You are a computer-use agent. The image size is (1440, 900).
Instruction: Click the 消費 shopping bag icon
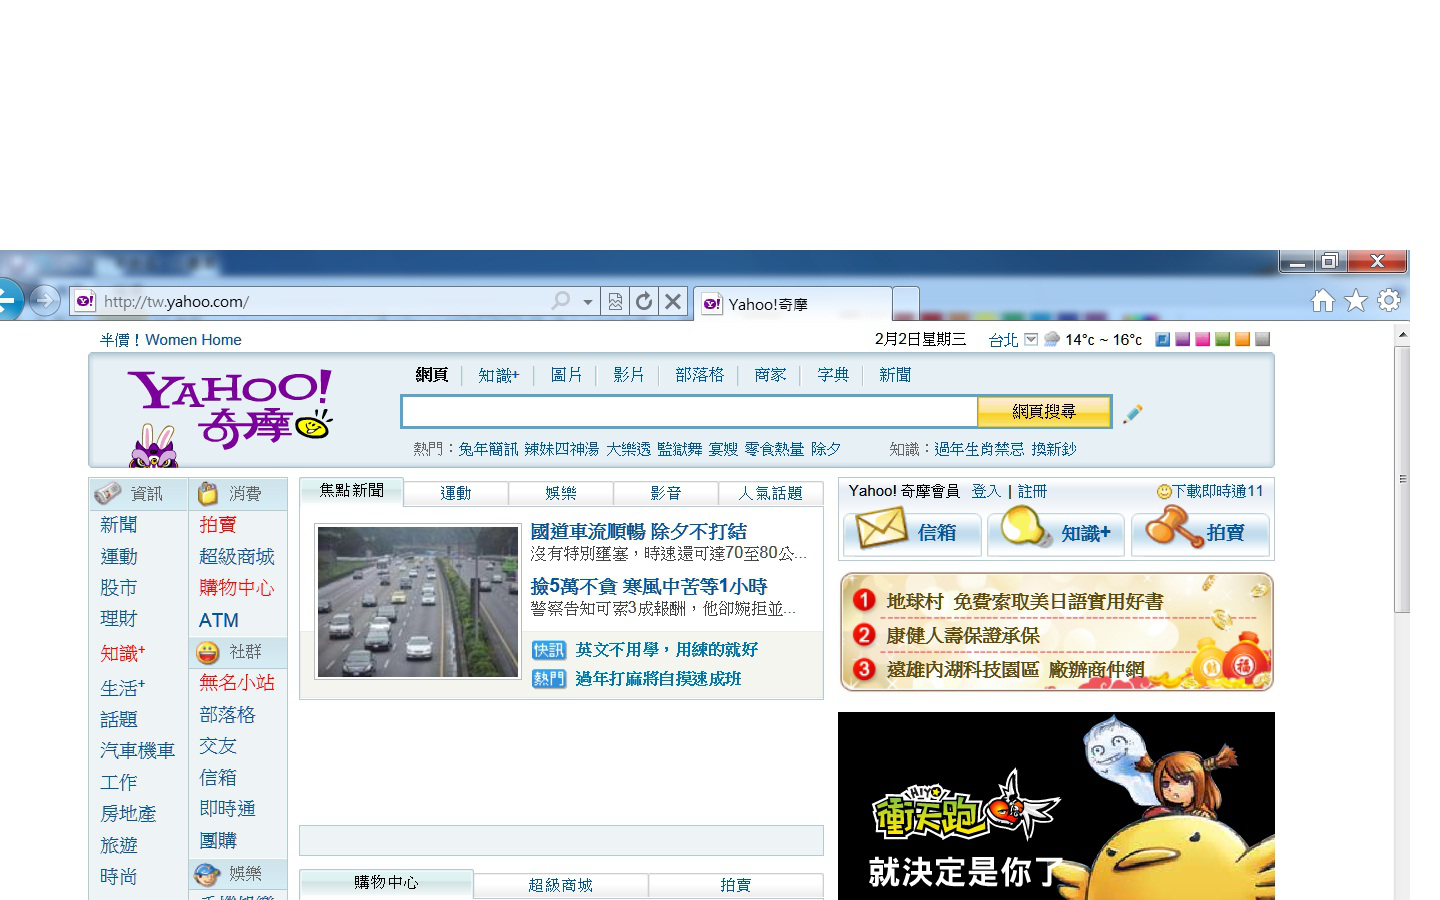(x=208, y=493)
